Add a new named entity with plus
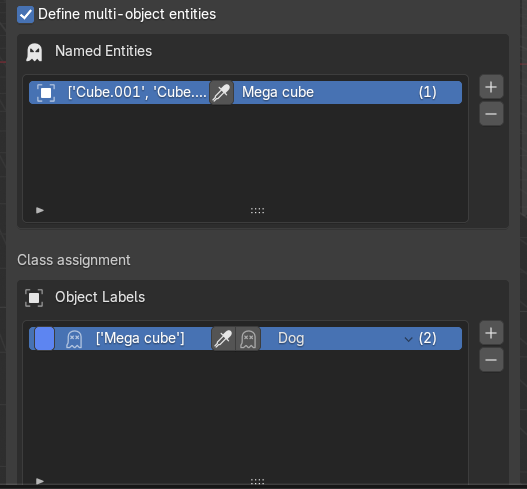 pos(491,87)
